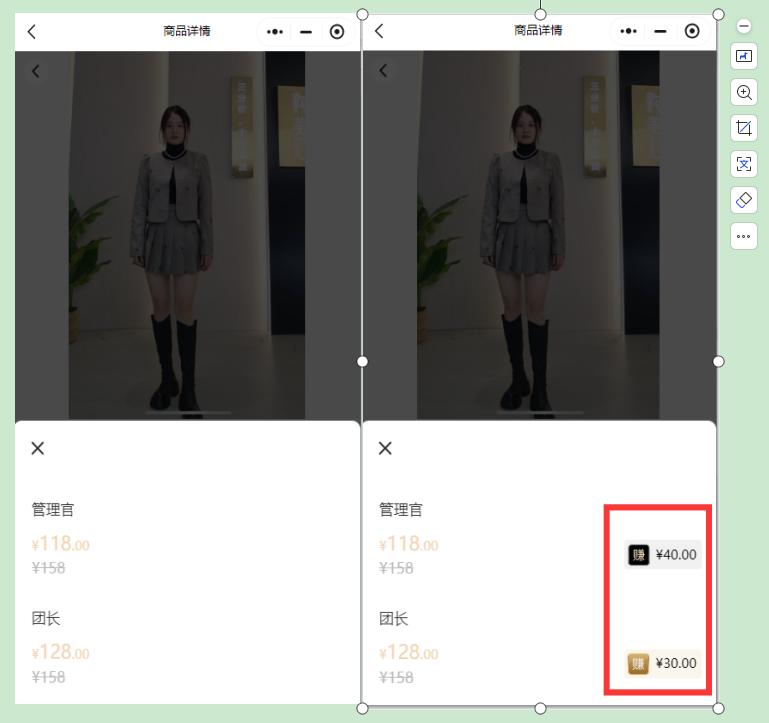Click the back arrow in right header bar
This screenshot has width=769, height=723.
click(379, 31)
